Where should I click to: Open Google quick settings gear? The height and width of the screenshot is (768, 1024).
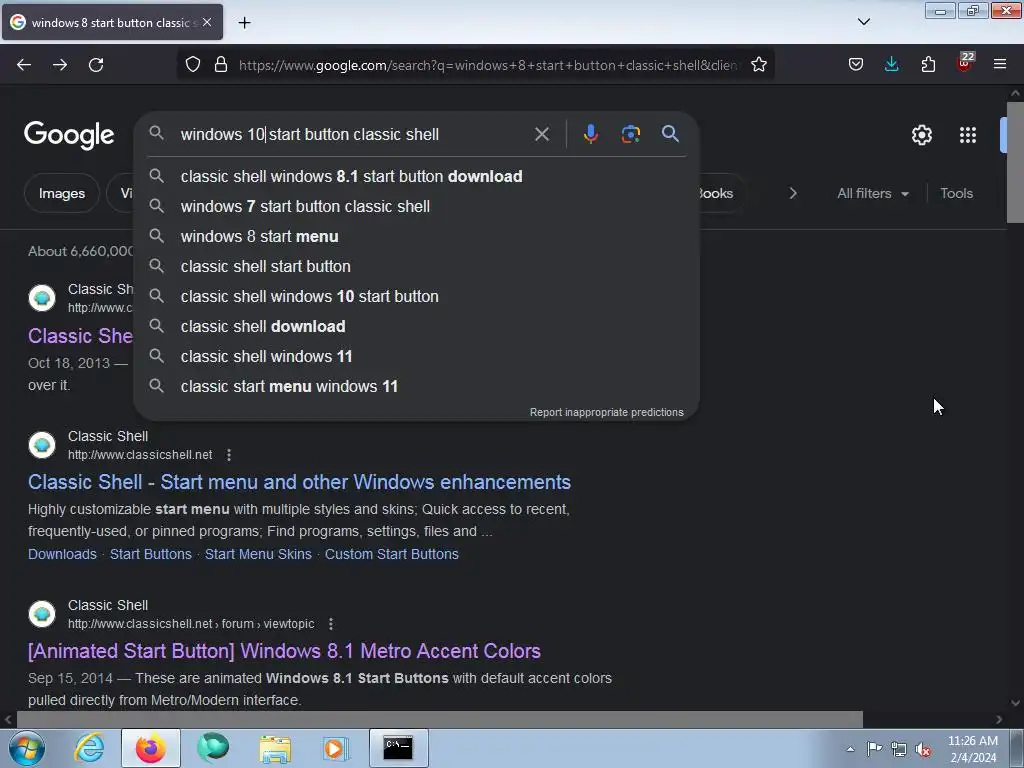[x=921, y=135]
